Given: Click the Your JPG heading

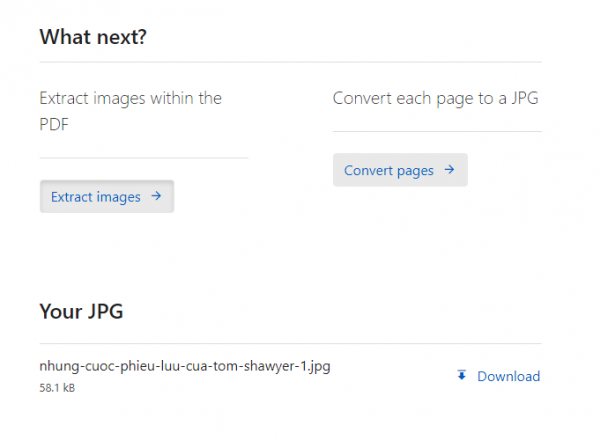Looking at the screenshot, I should tap(81, 311).
